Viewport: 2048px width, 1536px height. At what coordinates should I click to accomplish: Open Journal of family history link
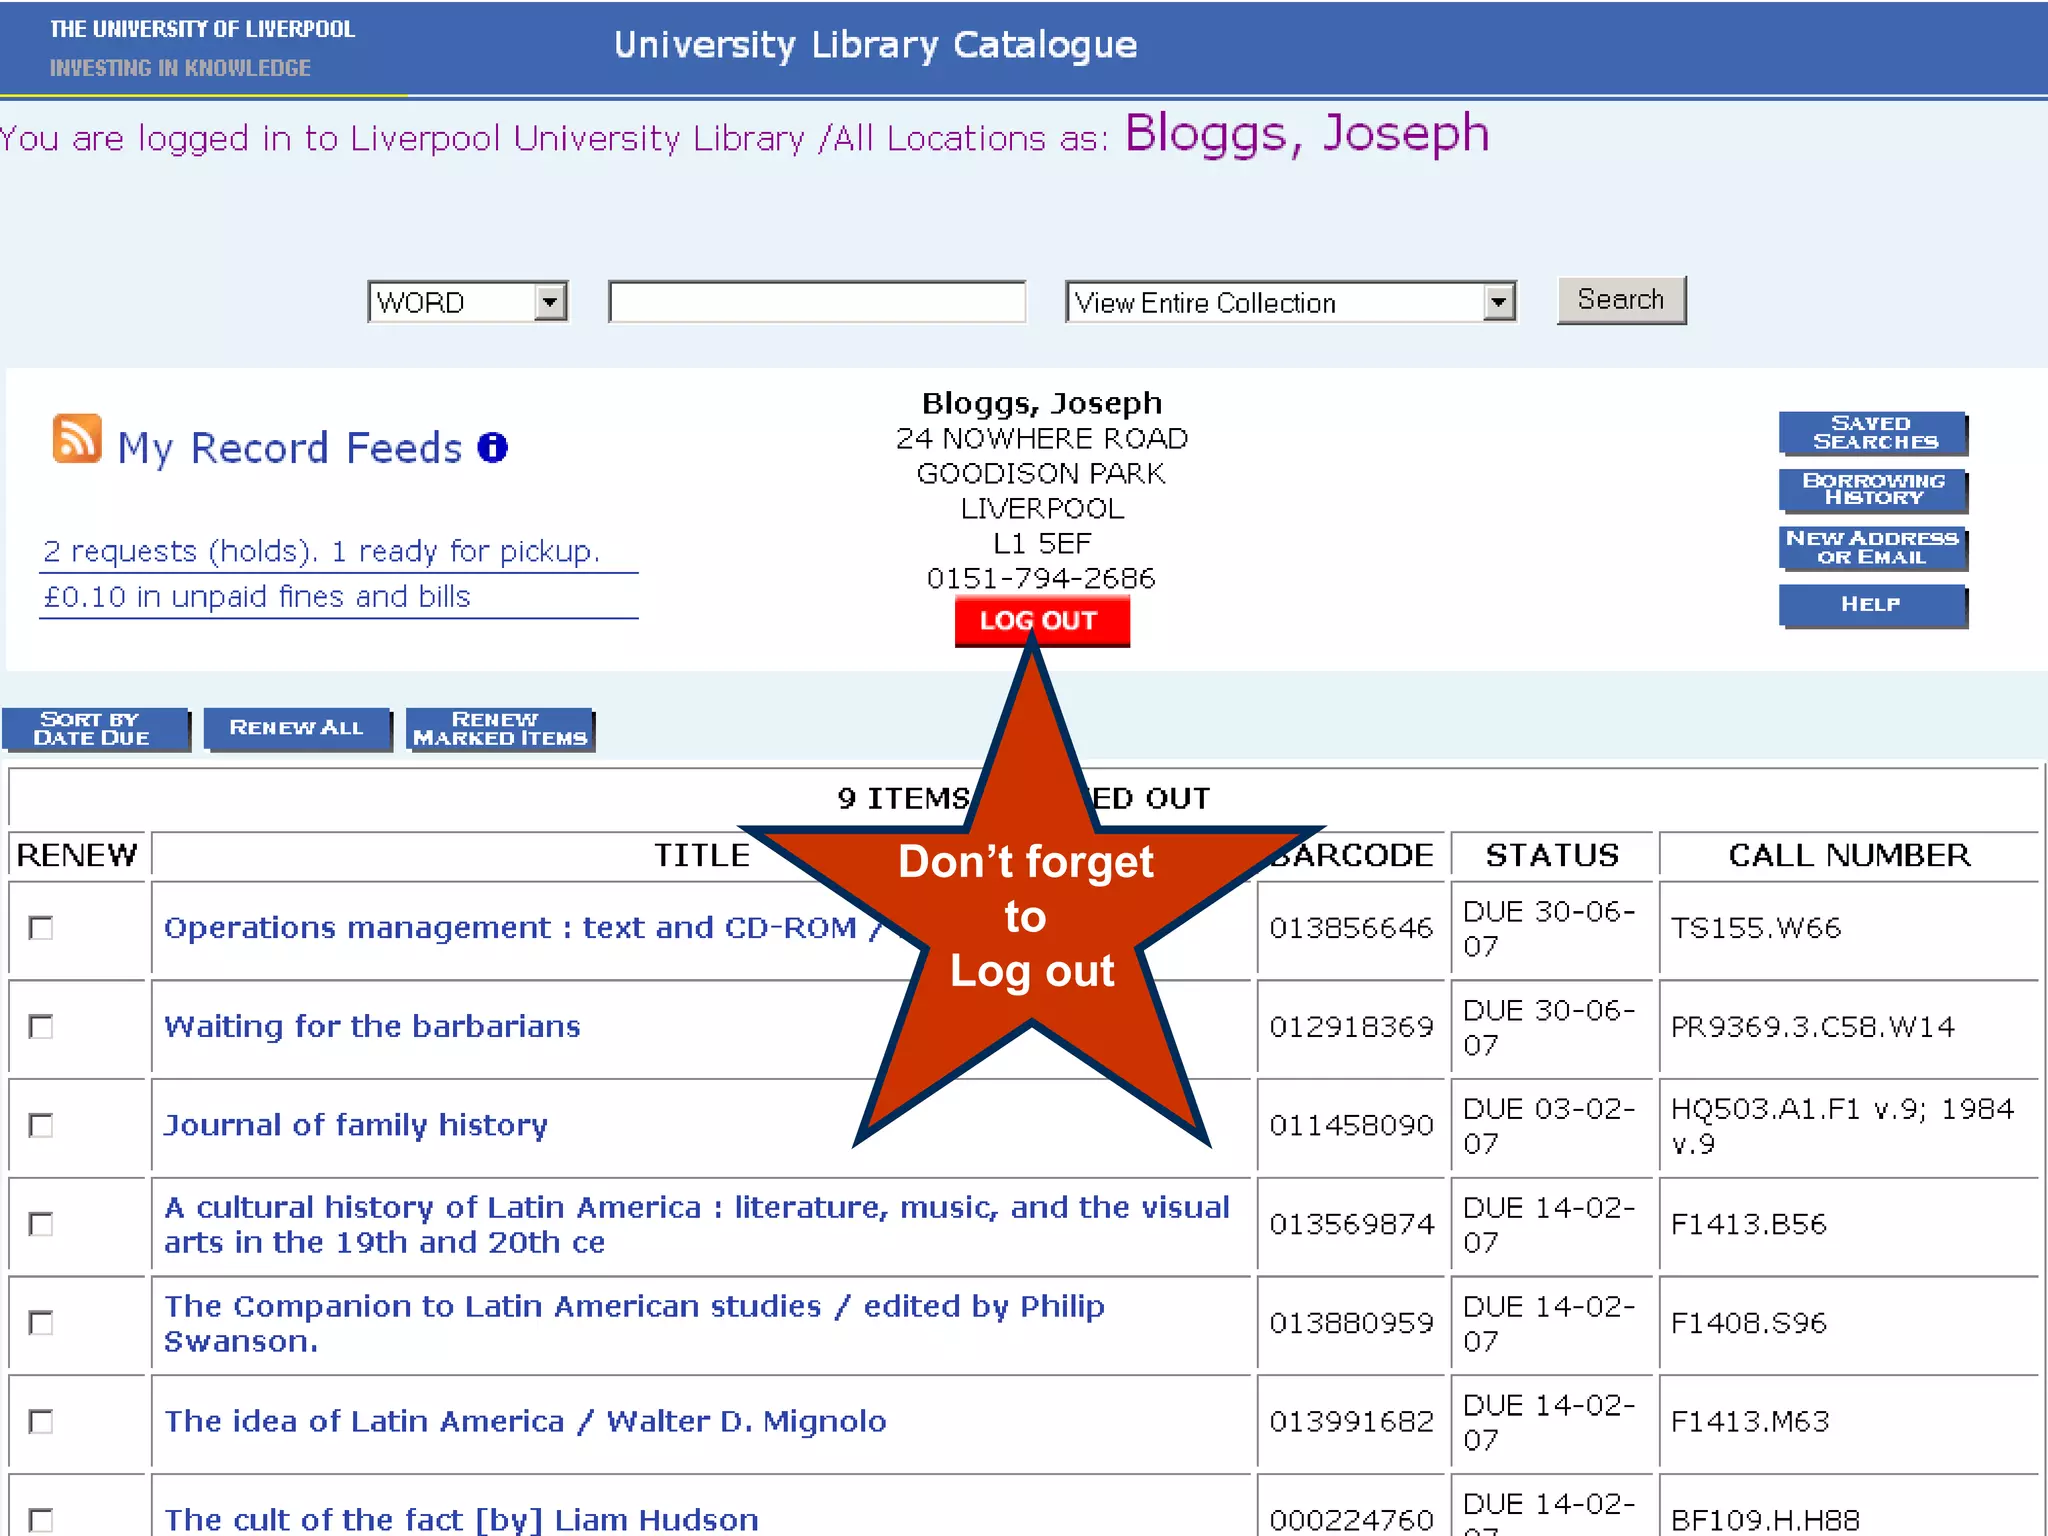(x=356, y=1126)
